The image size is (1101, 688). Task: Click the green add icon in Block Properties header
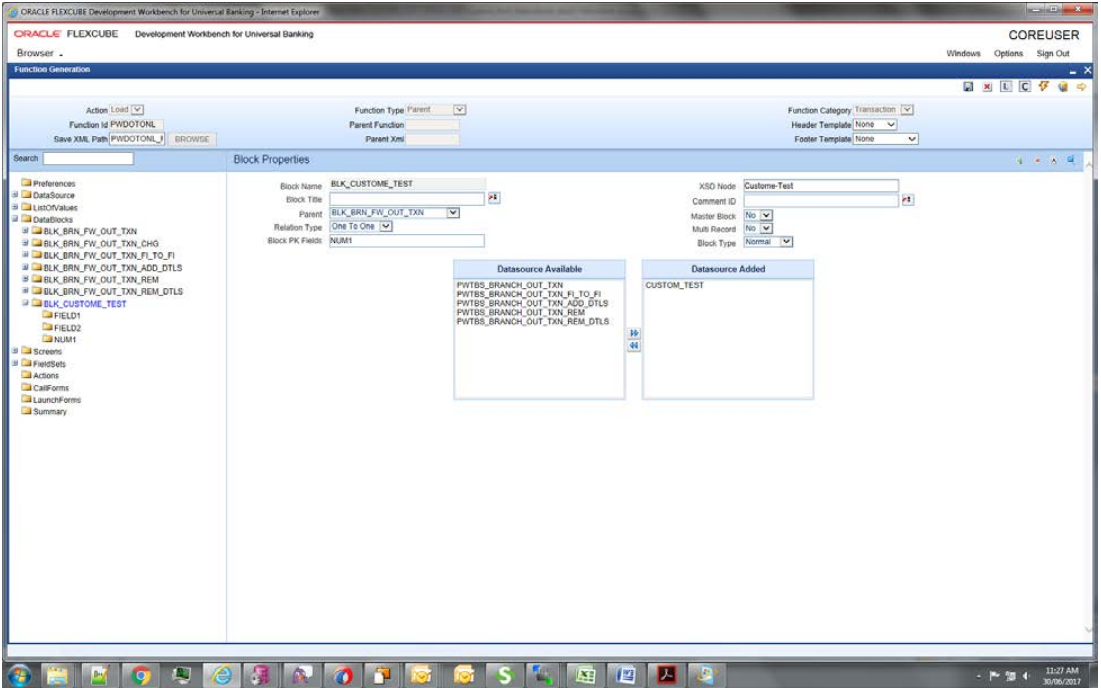[1019, 161]
